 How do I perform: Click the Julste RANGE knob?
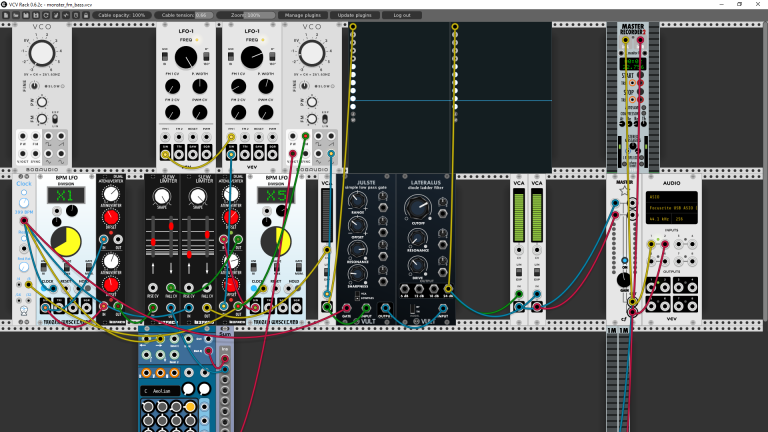[x=358, y=201]
